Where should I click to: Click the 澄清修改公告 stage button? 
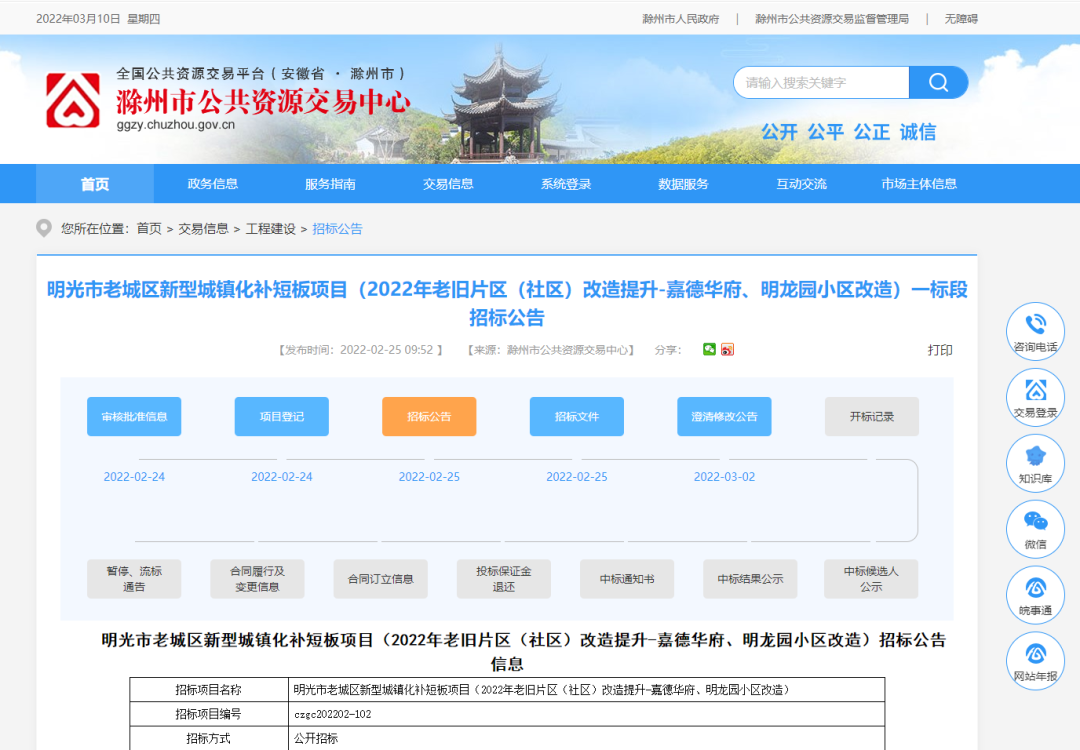coord(724,417)
